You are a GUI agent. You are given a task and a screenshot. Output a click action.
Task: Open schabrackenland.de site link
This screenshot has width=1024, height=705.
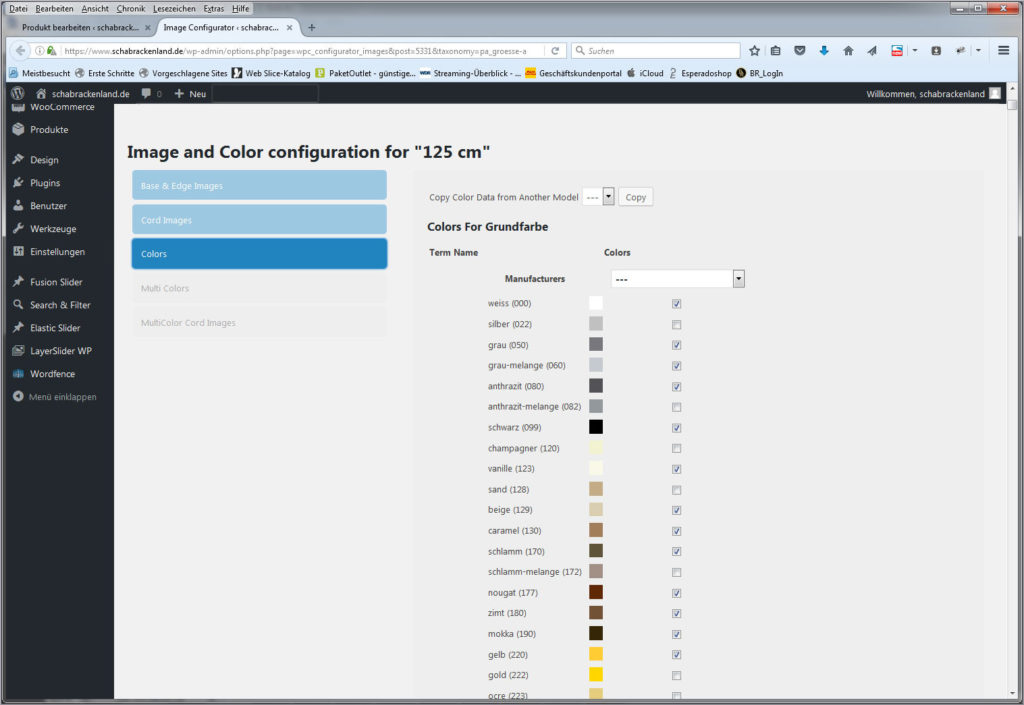(83, 93)
